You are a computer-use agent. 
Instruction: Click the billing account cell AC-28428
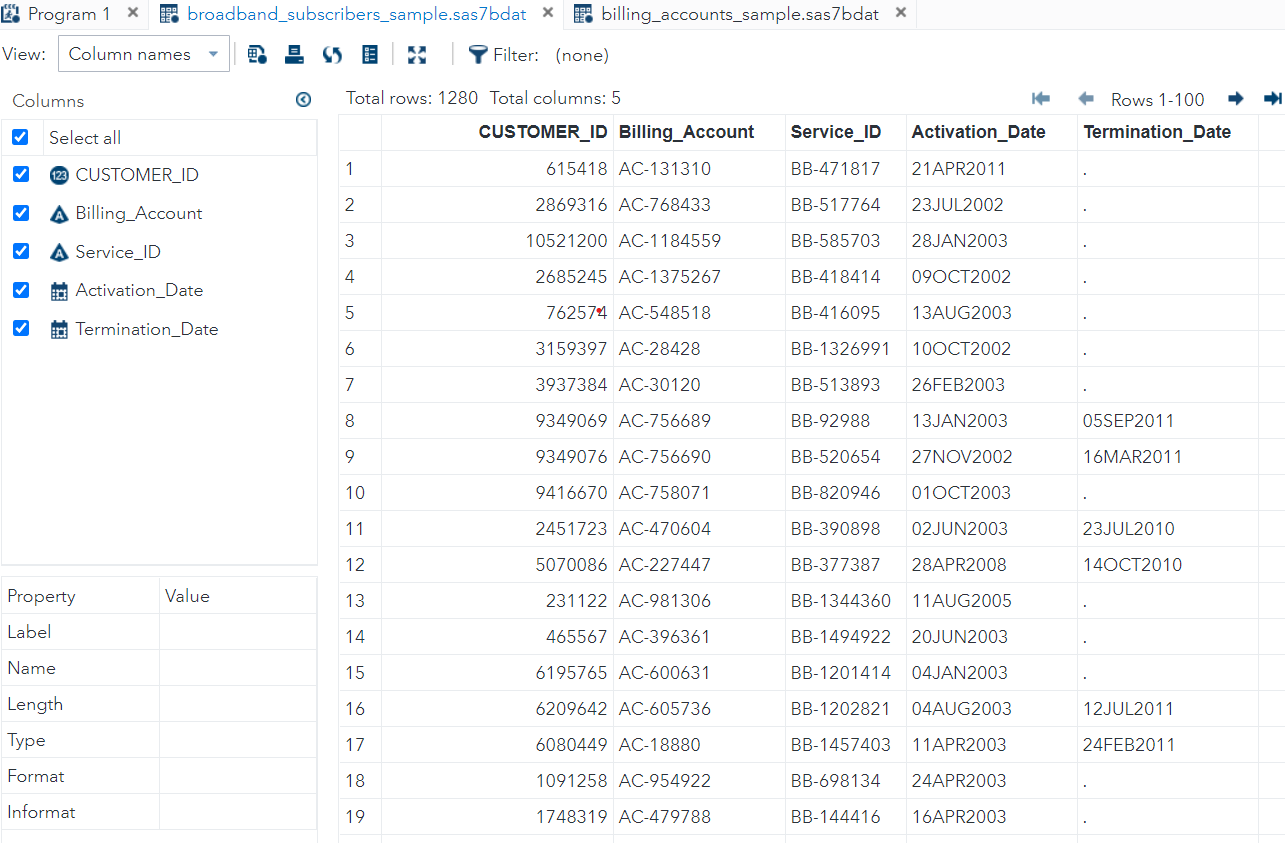click(x=700, y=349)
